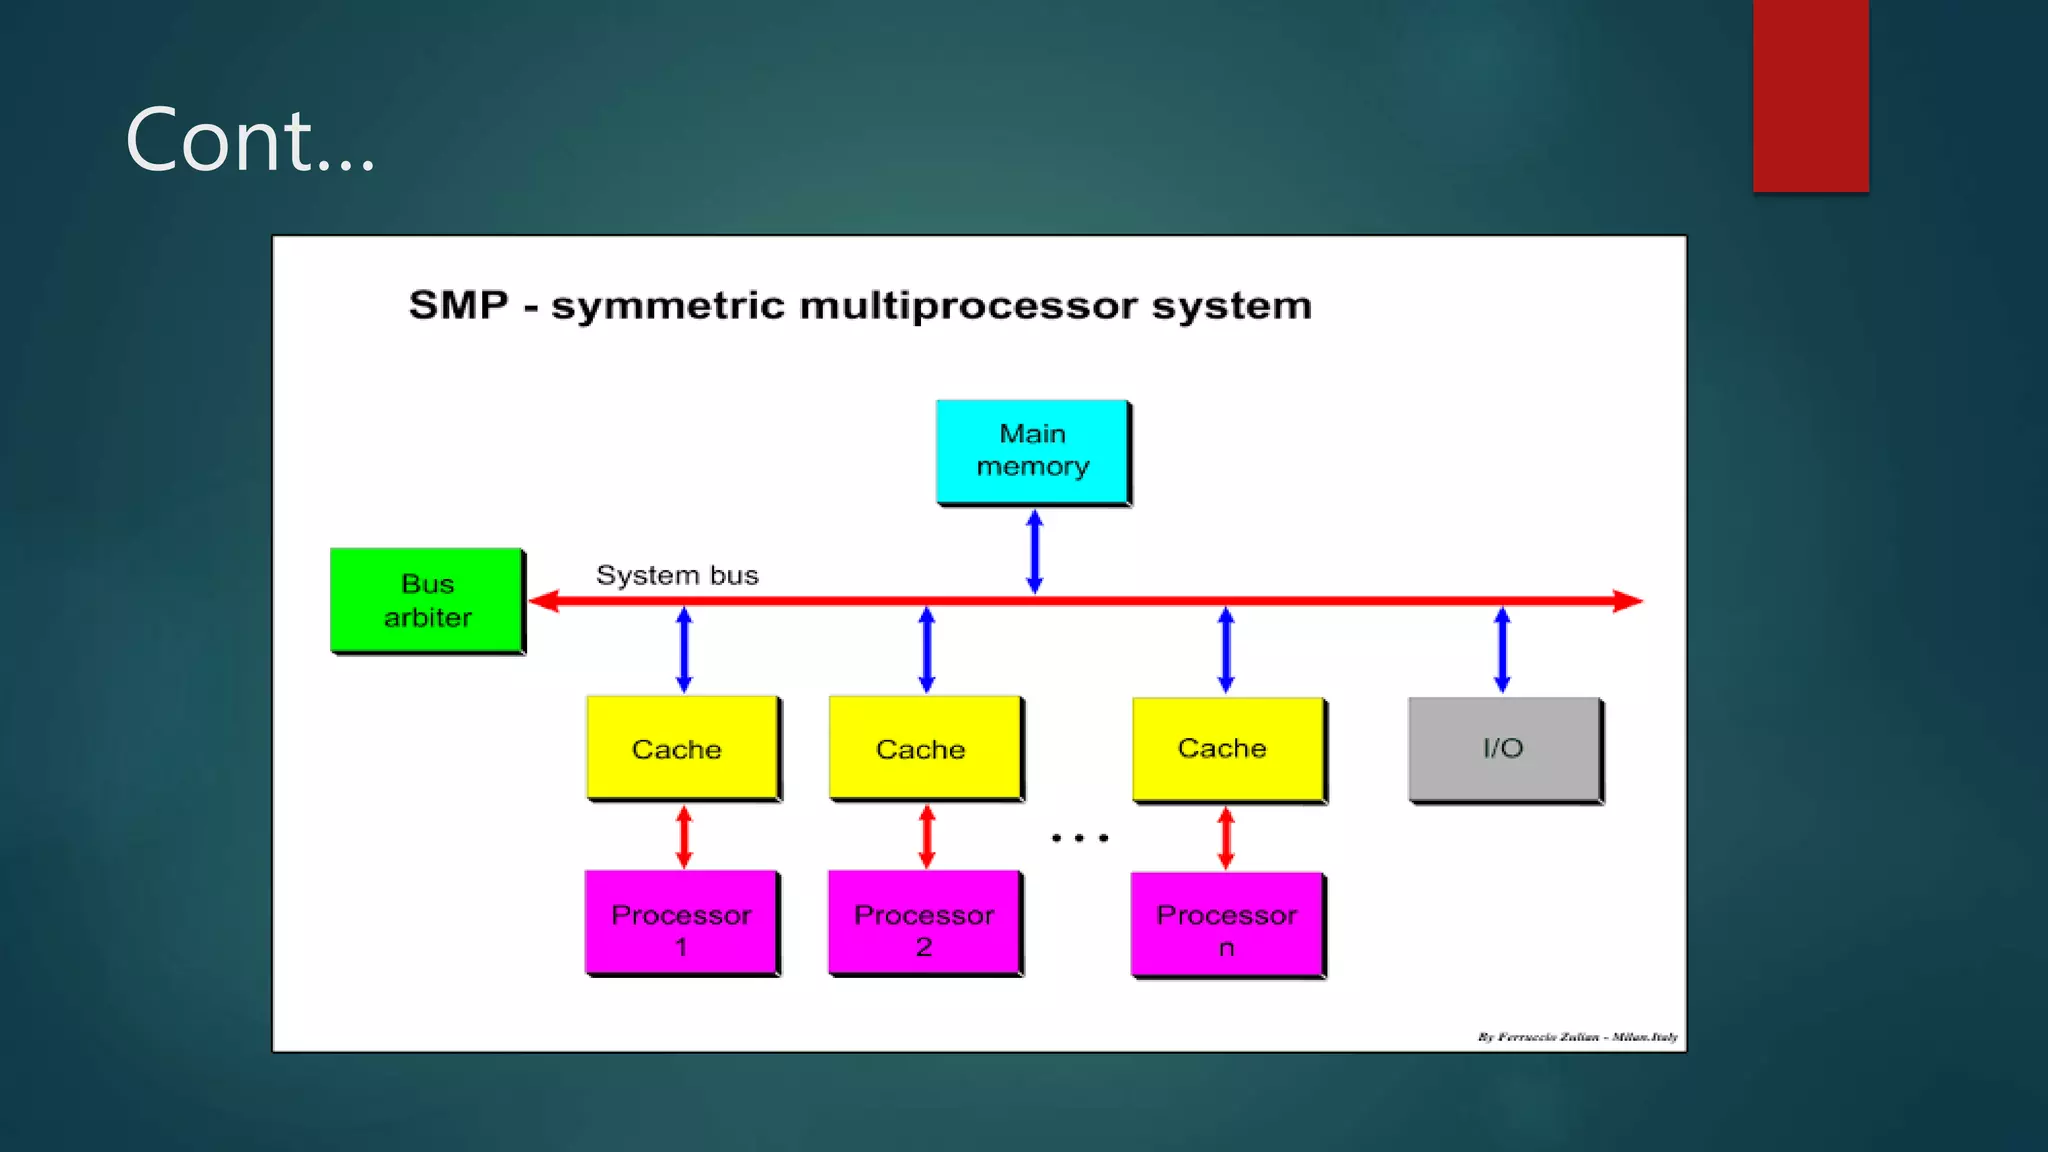Click the SMP diagram heading text
The width and height of the screenshot is (2048, 1152).
860,305
